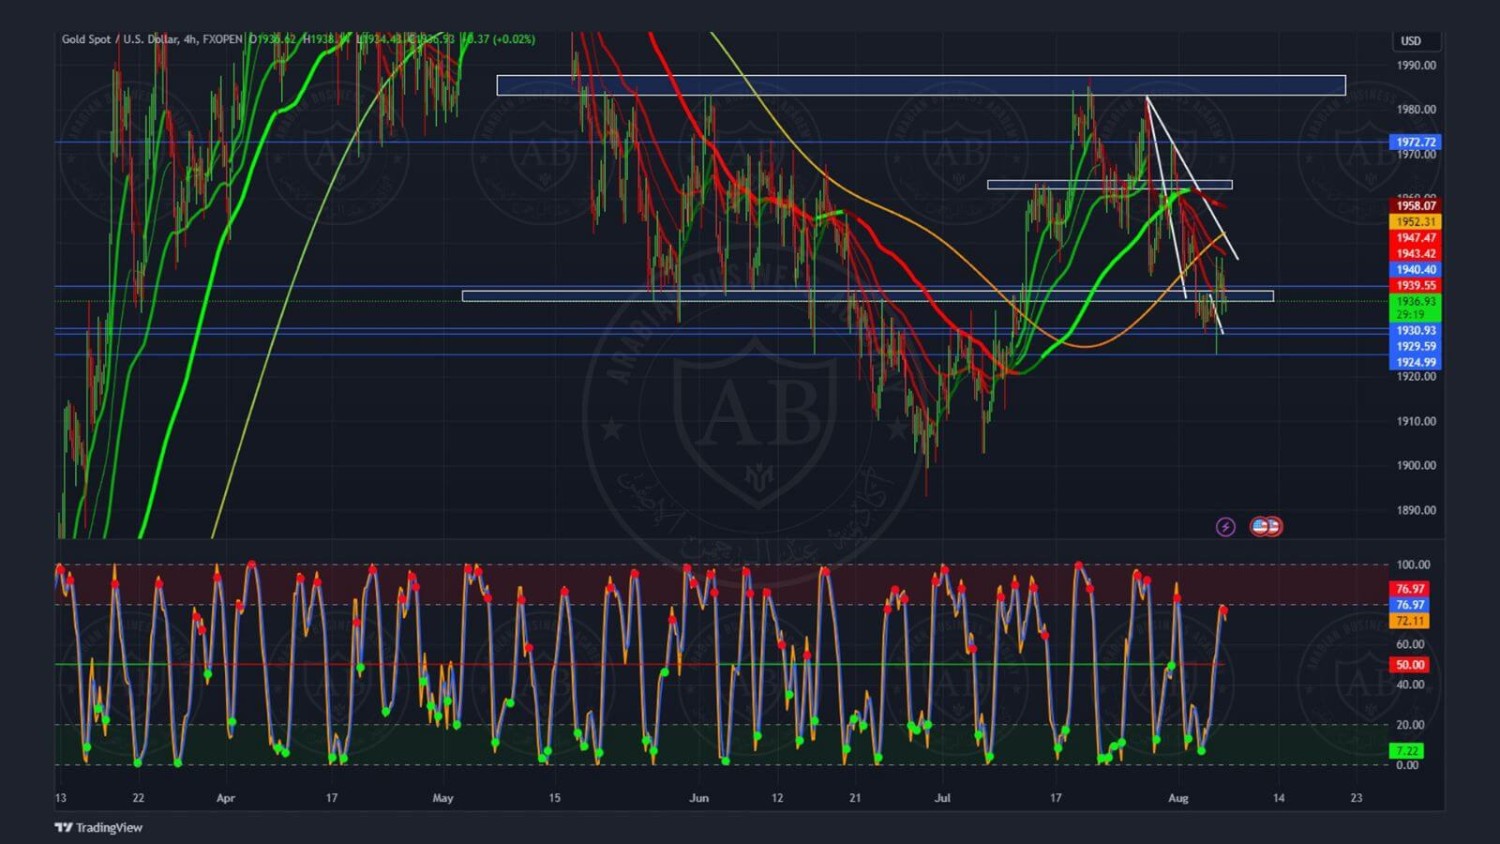Click the 1890.00 price scale tick
This screenshot has width=1500, height=844.
coord(1416,510)
